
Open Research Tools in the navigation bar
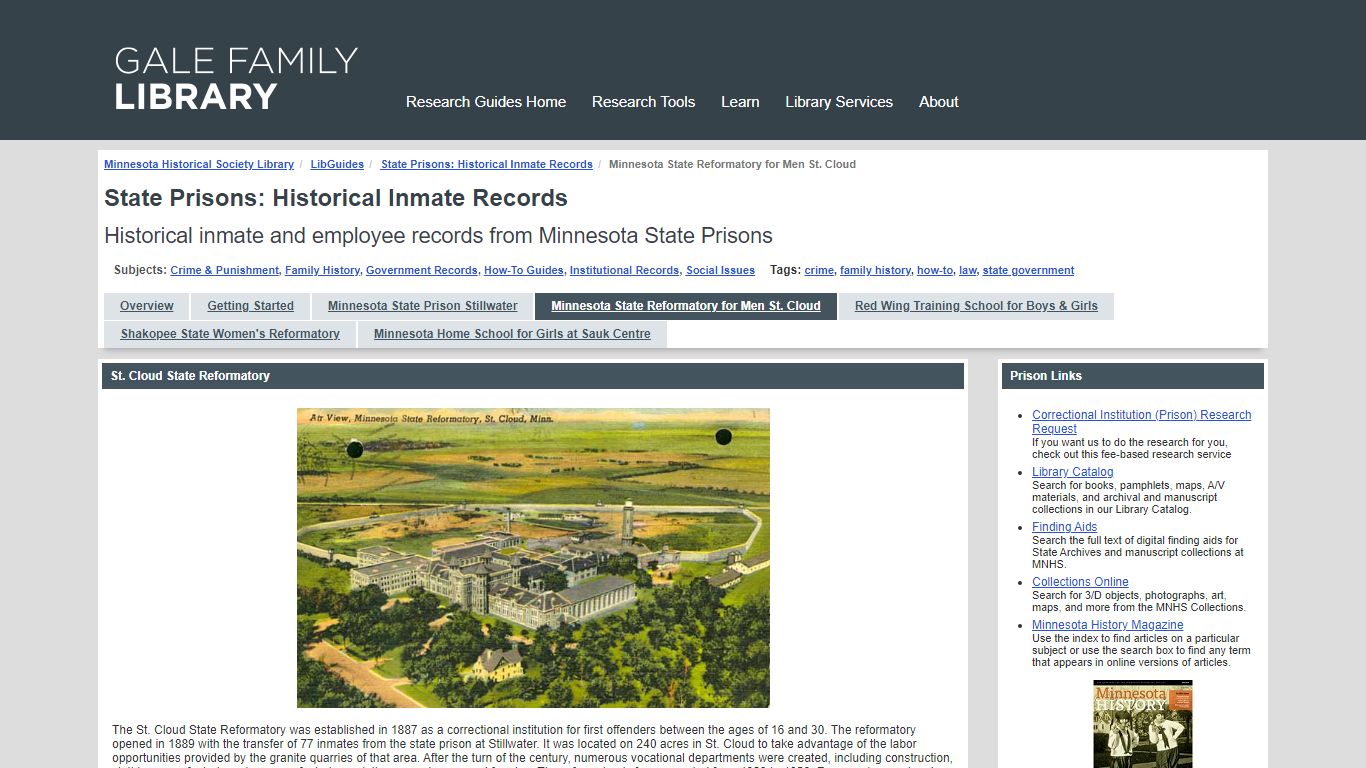[x=643, y=101]
